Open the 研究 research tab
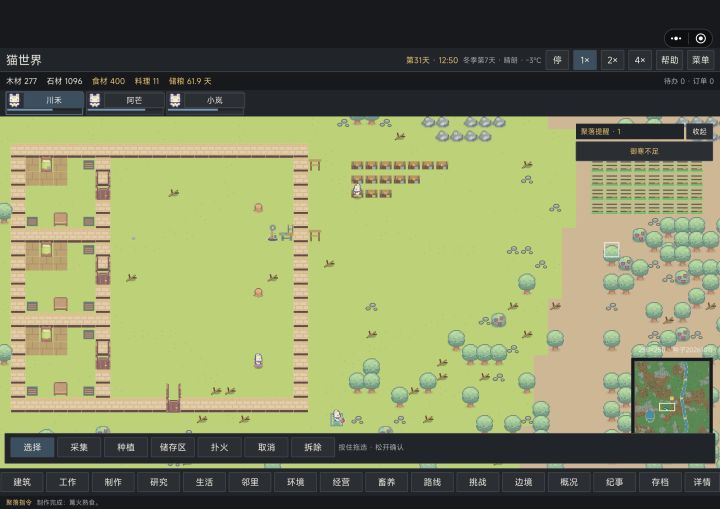This screenshot has width=720, height=509. point(159,482)
